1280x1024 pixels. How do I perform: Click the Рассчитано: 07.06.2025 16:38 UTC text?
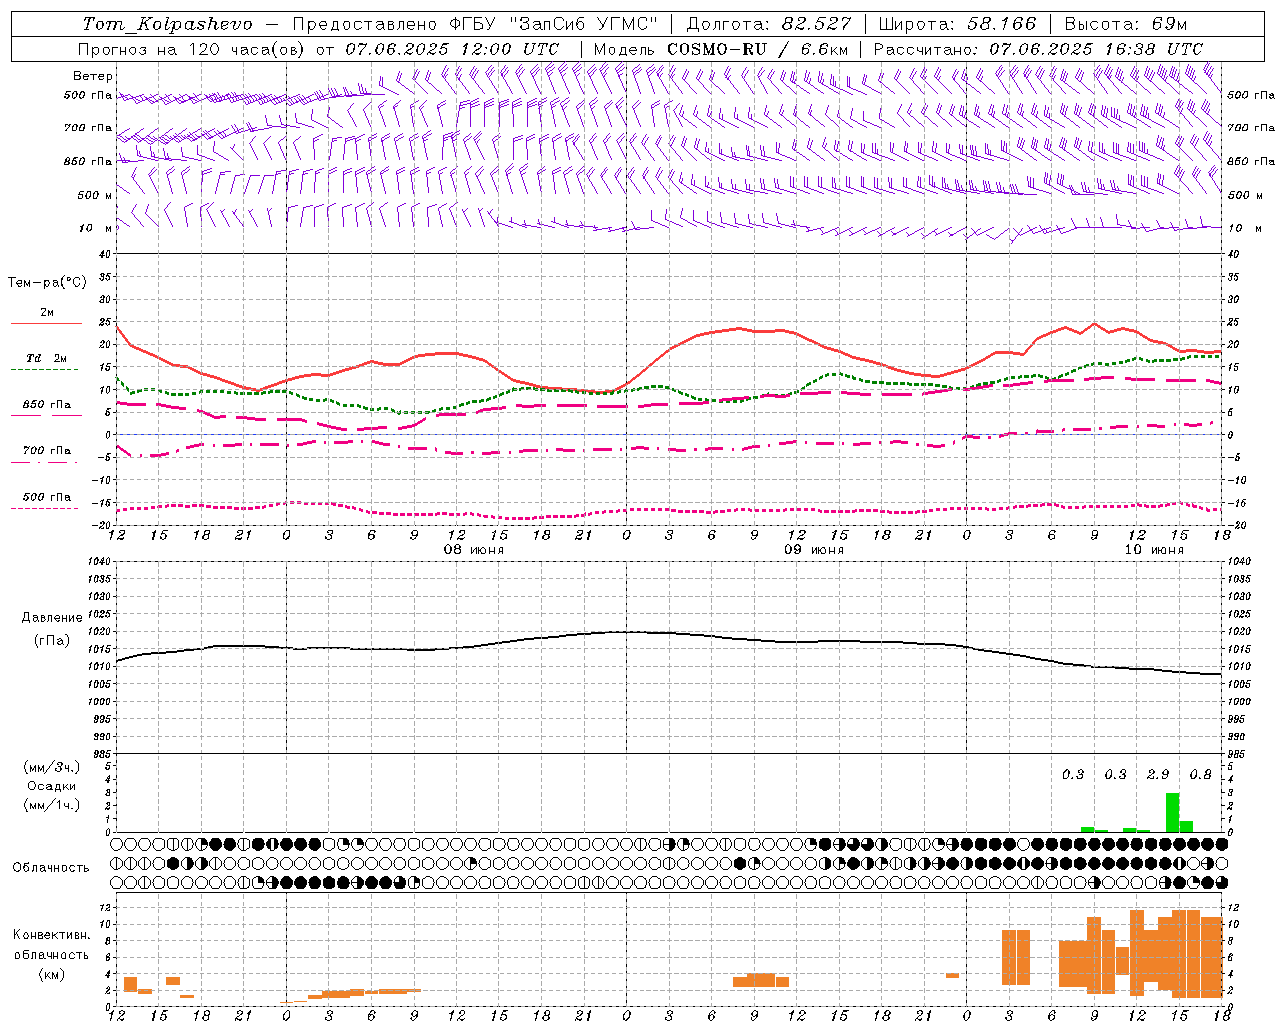1038,49
